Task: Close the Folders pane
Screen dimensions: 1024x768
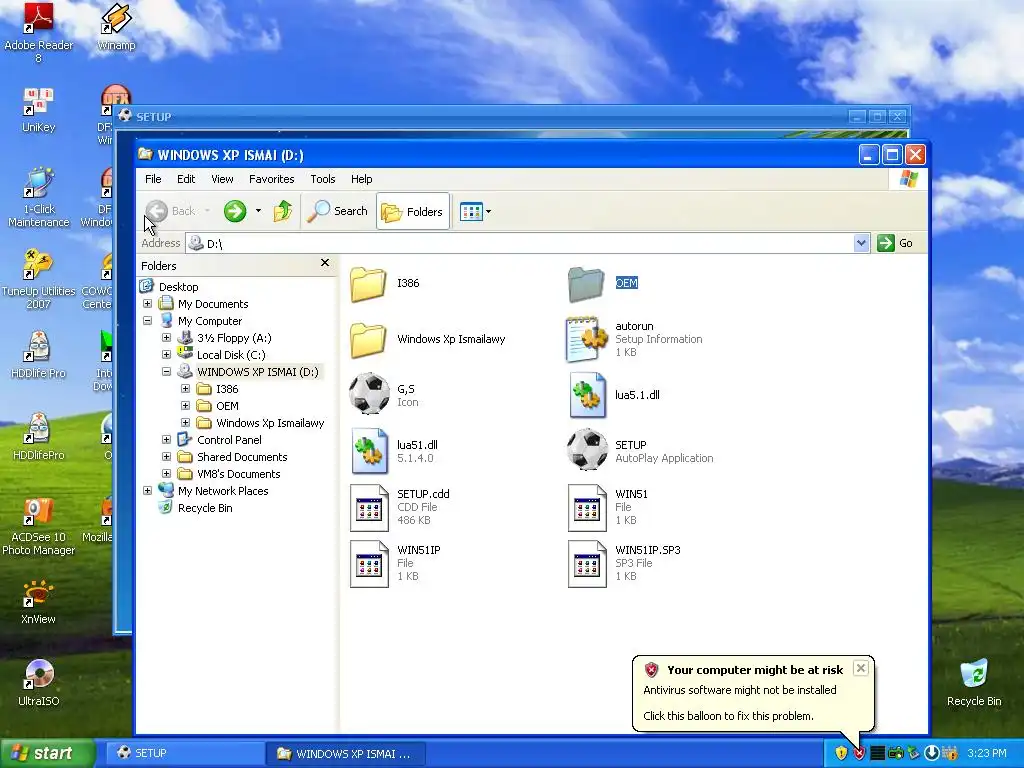Action: [x=325, y=263]
